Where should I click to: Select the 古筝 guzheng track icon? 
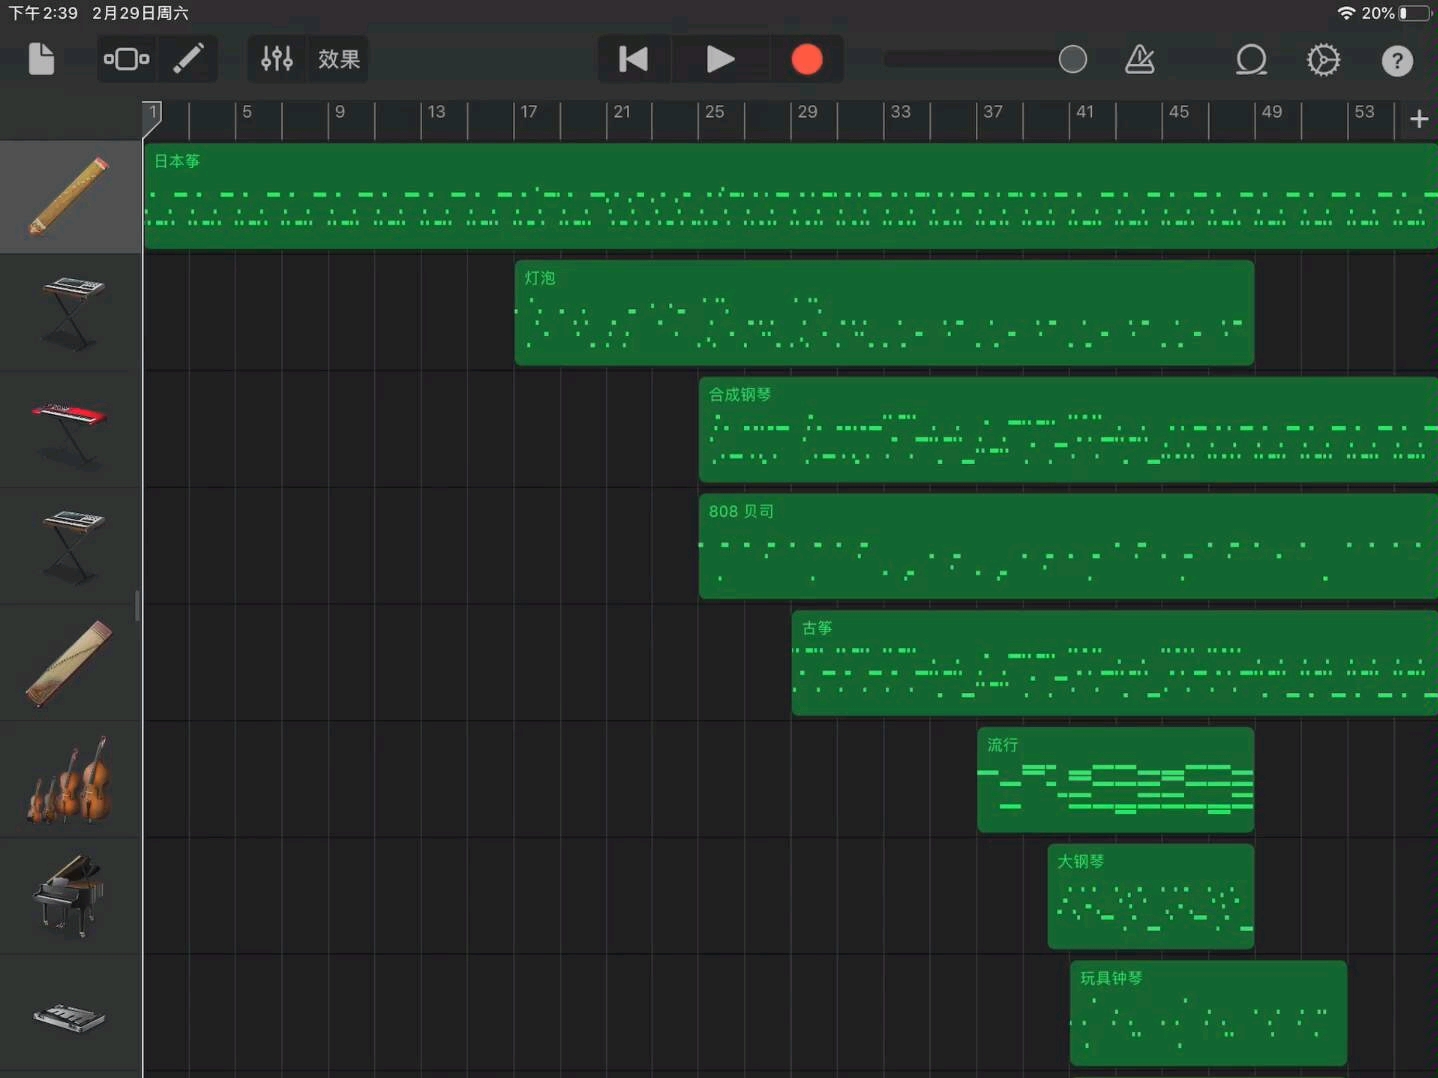click(69, 663)
